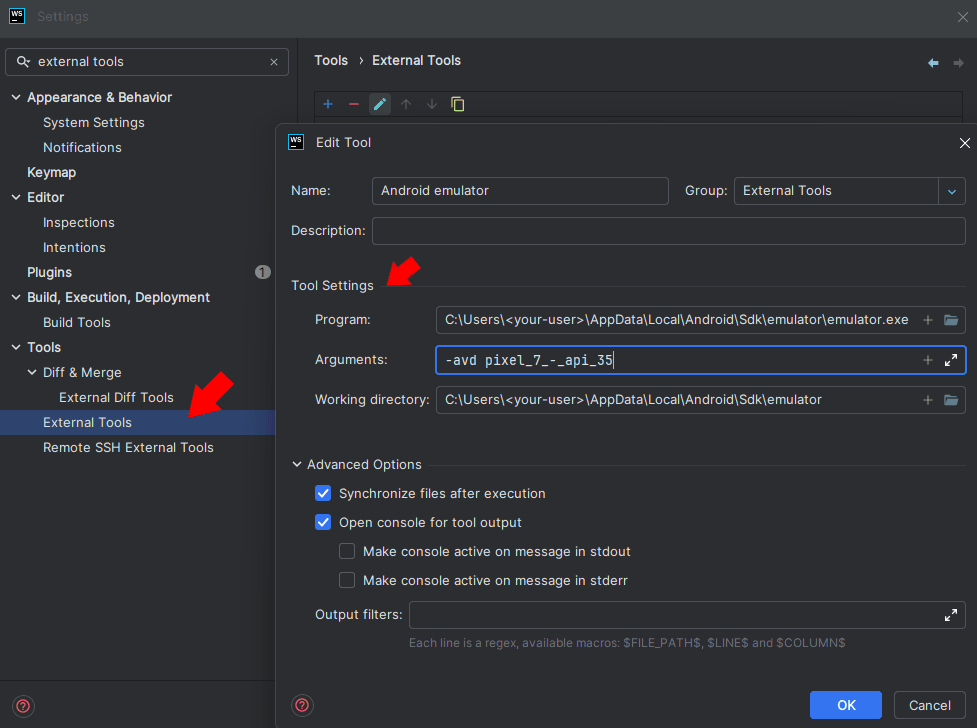The height and width of the screenshot is (728, 977).
Task: Collapse the Appearance & Behavior tree node
Action: pyautogui.click(x=16, y=97)
